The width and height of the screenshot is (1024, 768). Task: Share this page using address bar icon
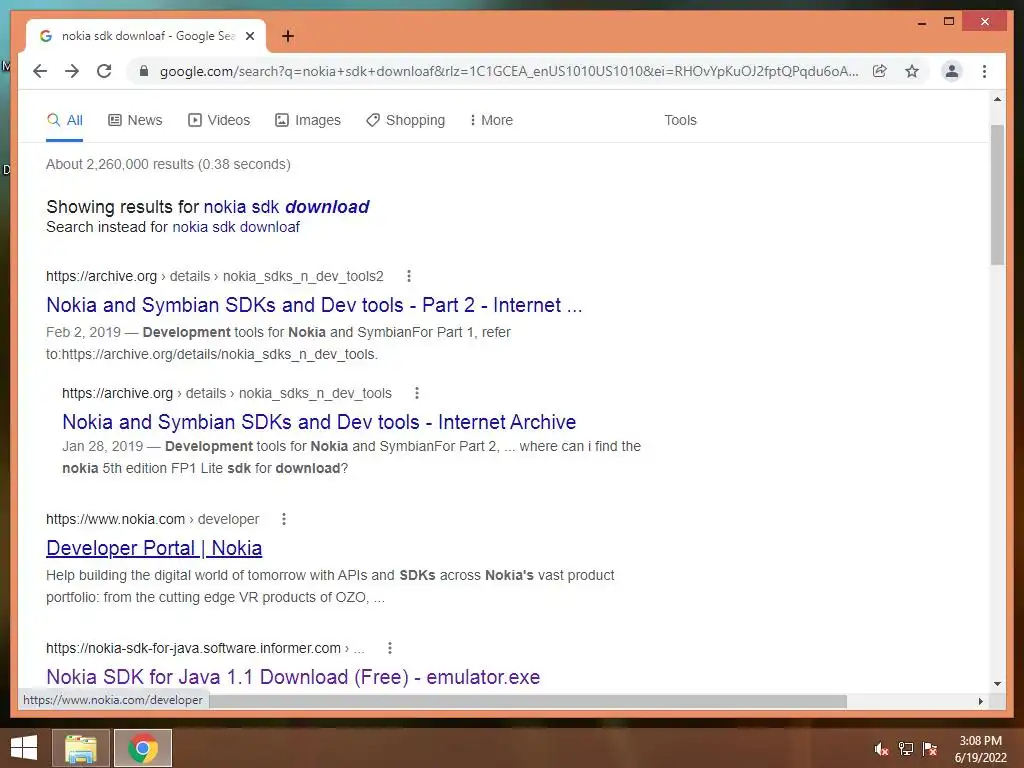880,71
